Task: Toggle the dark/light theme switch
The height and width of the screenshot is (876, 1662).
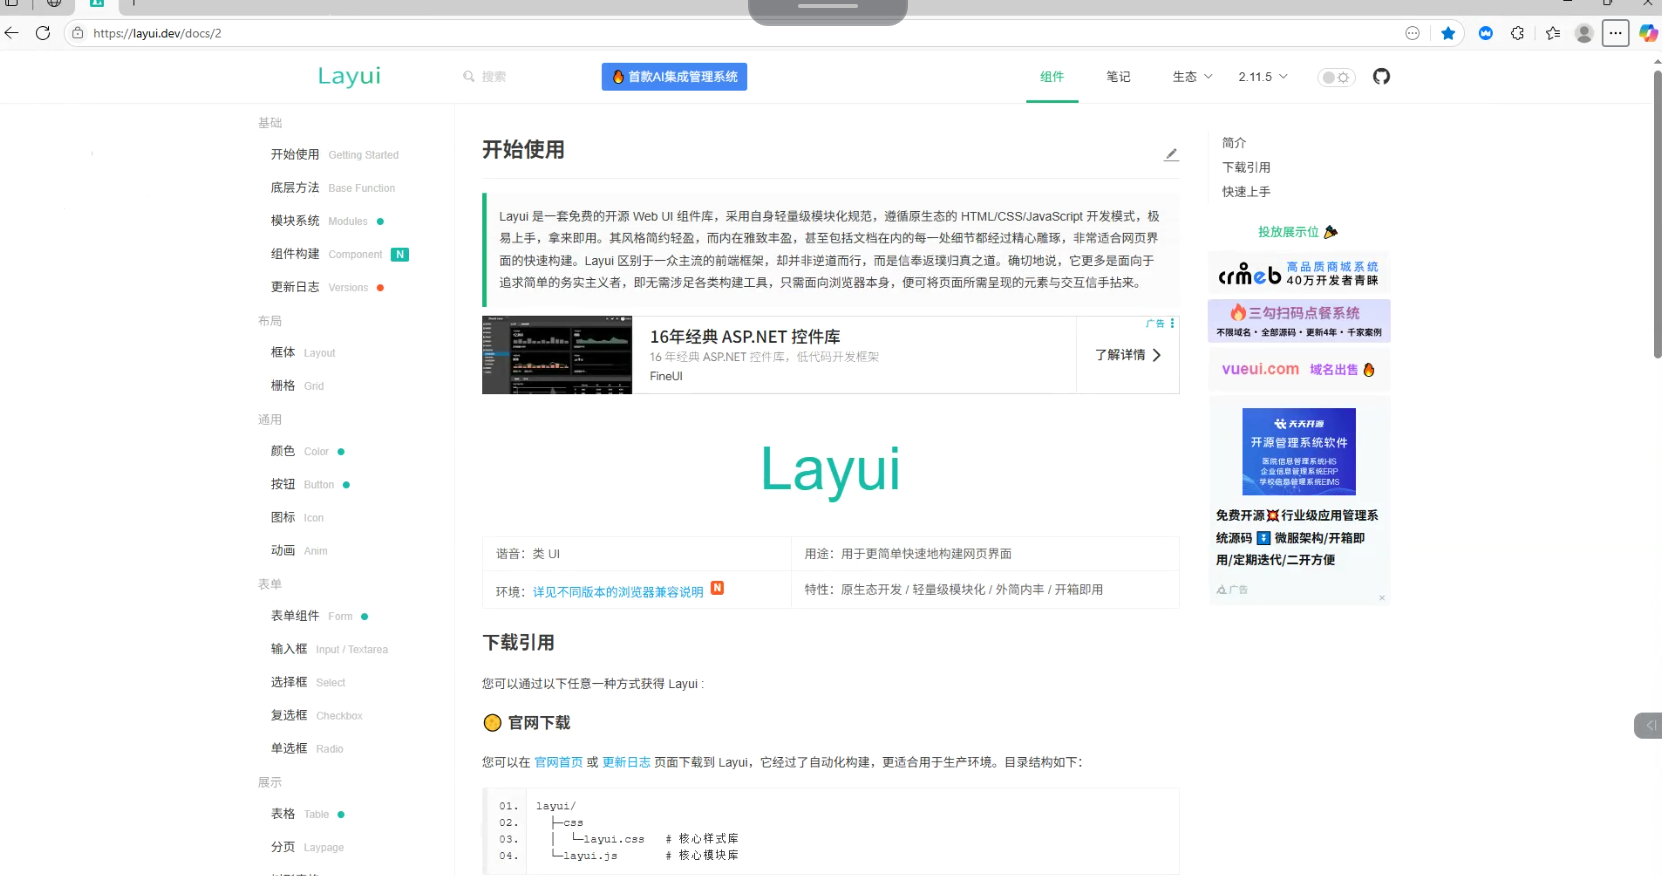Action: pyautogui.click(x=1336, y=77)
